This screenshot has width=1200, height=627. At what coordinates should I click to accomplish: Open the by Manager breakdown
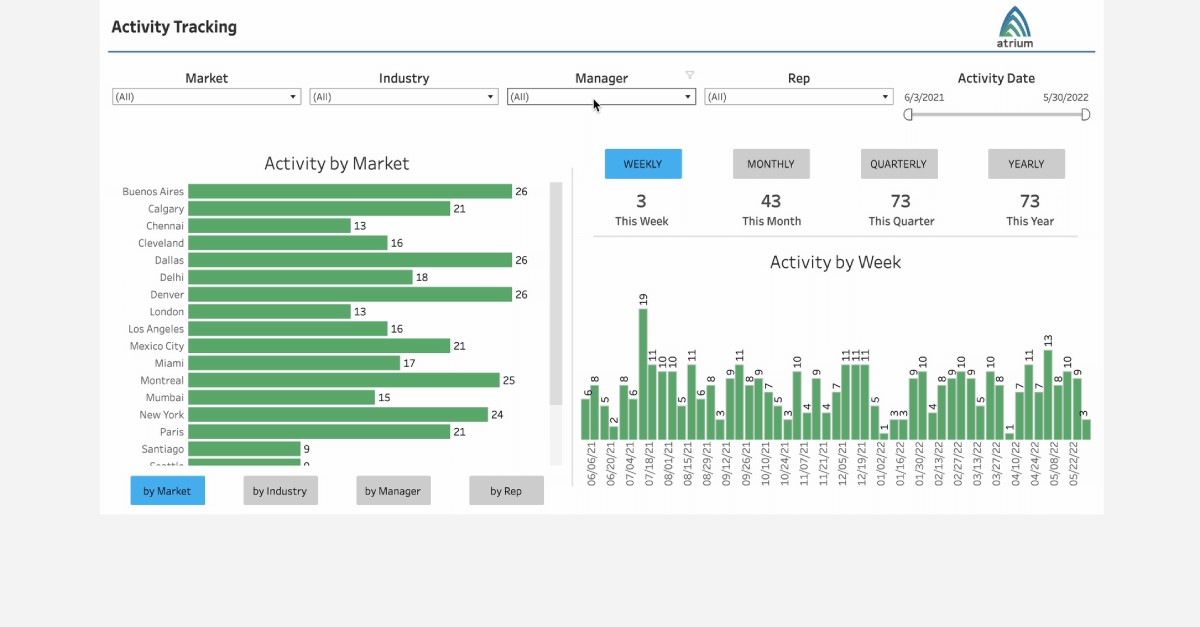click(x=393, y=490)
